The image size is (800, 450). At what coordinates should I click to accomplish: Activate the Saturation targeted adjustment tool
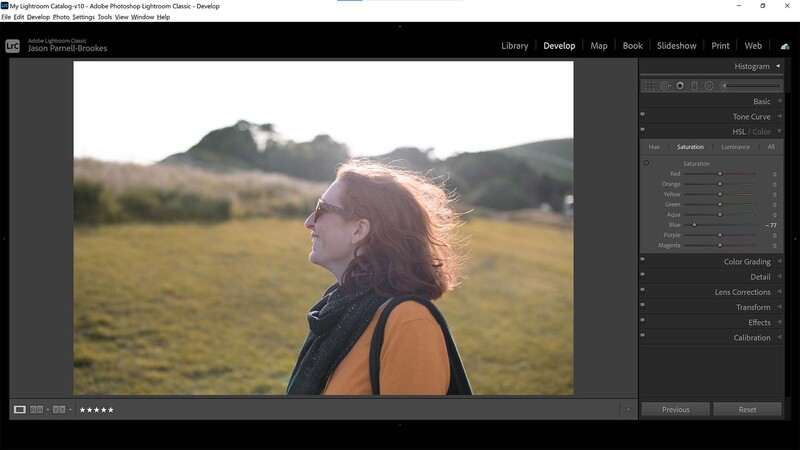click(646, 163)
